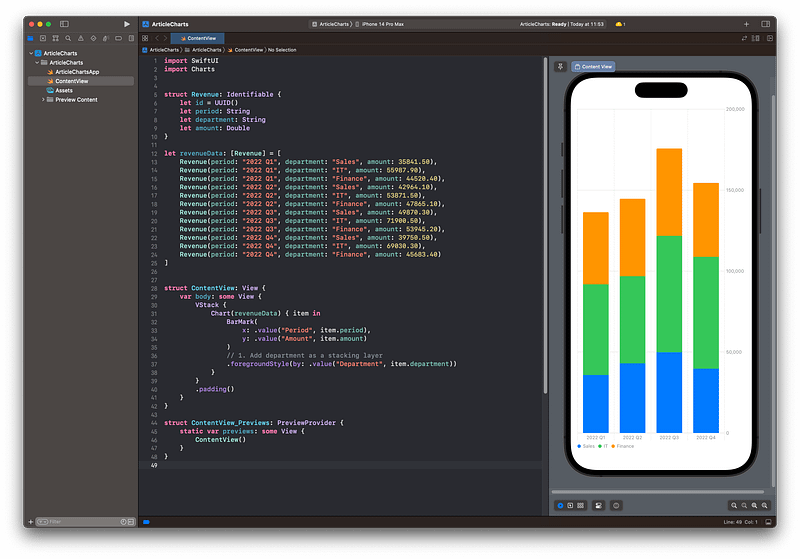Viewport: 800px width, 559px height.
Task: Click line number 37 in the gutter
Action: click(x=154, y=364)
